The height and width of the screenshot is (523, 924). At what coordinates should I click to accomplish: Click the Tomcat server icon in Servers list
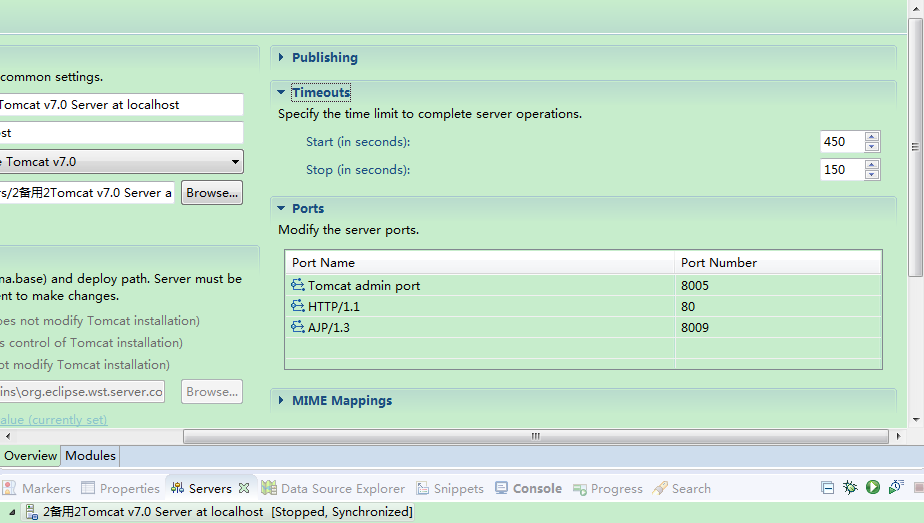coord(32,512)
